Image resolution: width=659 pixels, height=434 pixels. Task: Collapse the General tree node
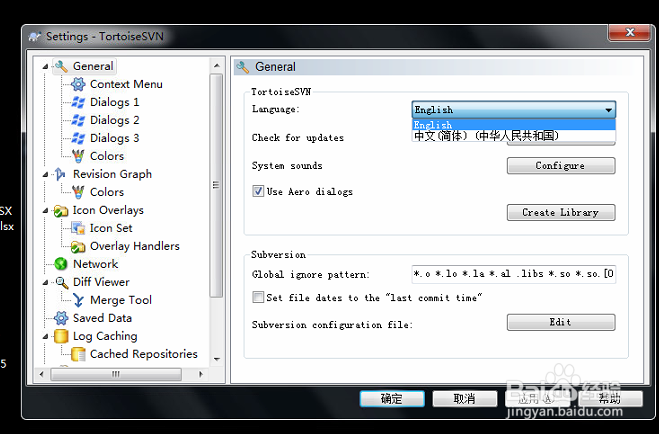[45, 66]
